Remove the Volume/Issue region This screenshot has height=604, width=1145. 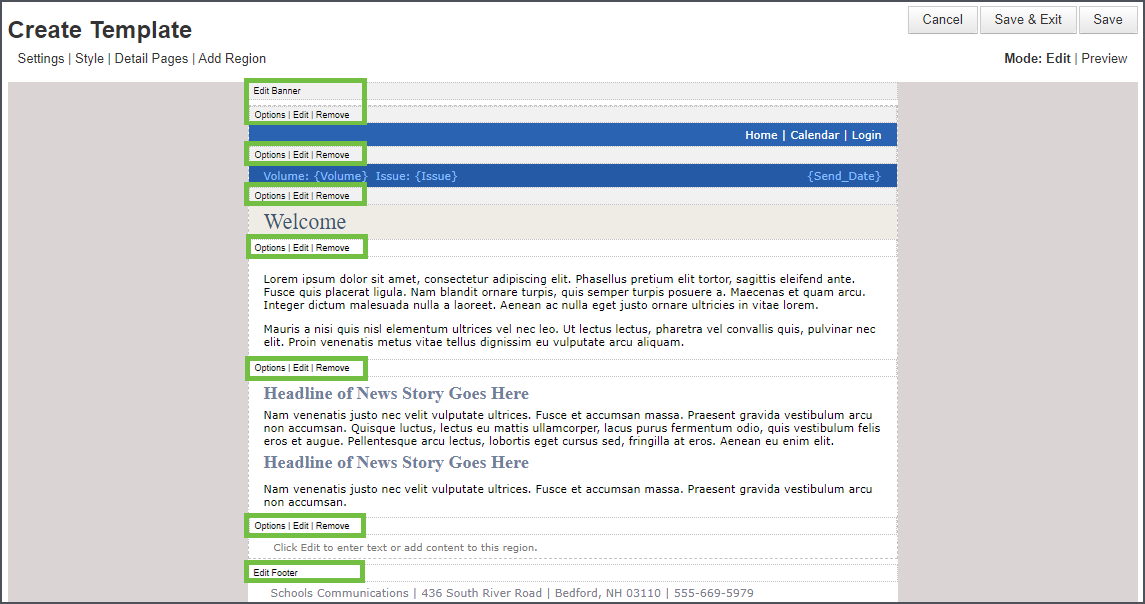tap(332, 155)
